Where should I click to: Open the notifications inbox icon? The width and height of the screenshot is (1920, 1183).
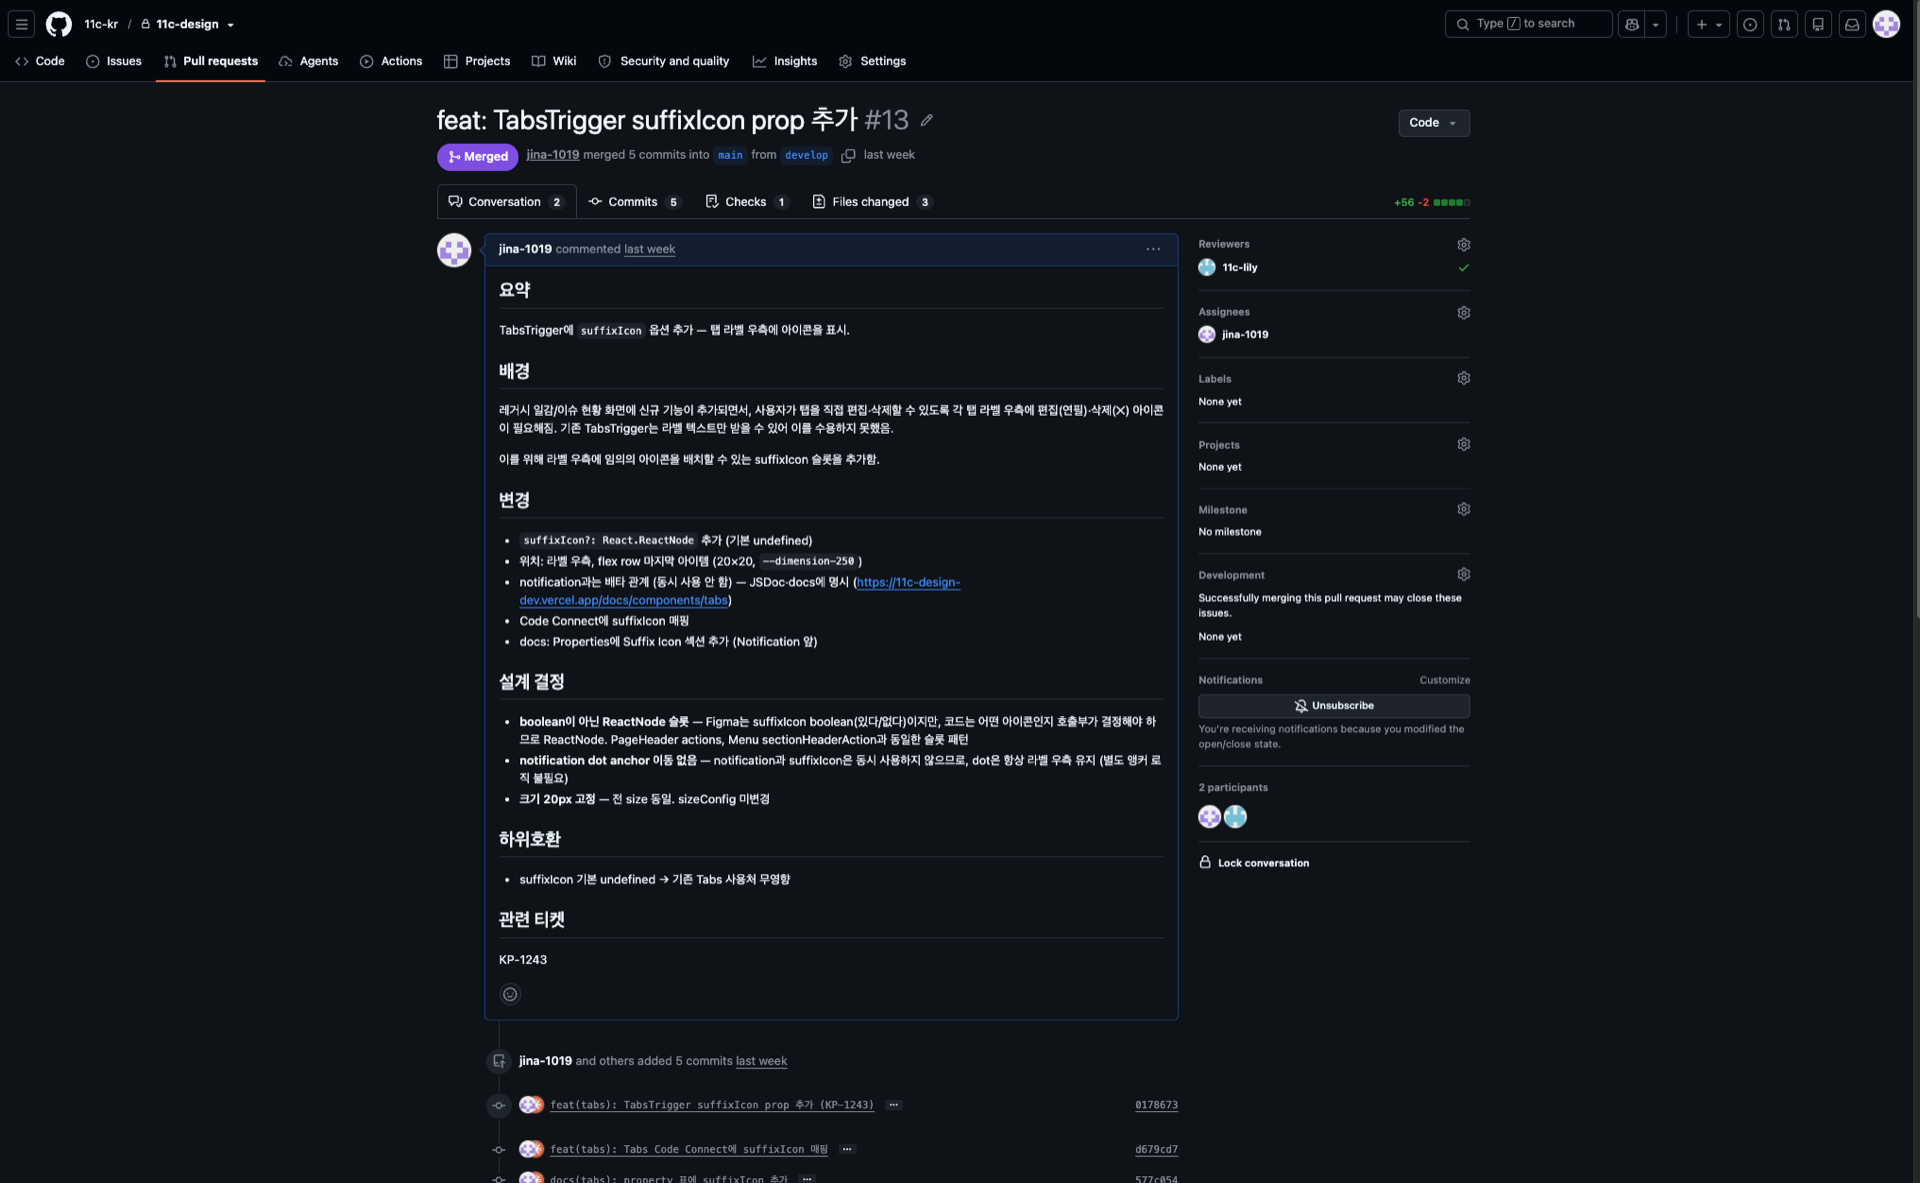(1852, 24)
